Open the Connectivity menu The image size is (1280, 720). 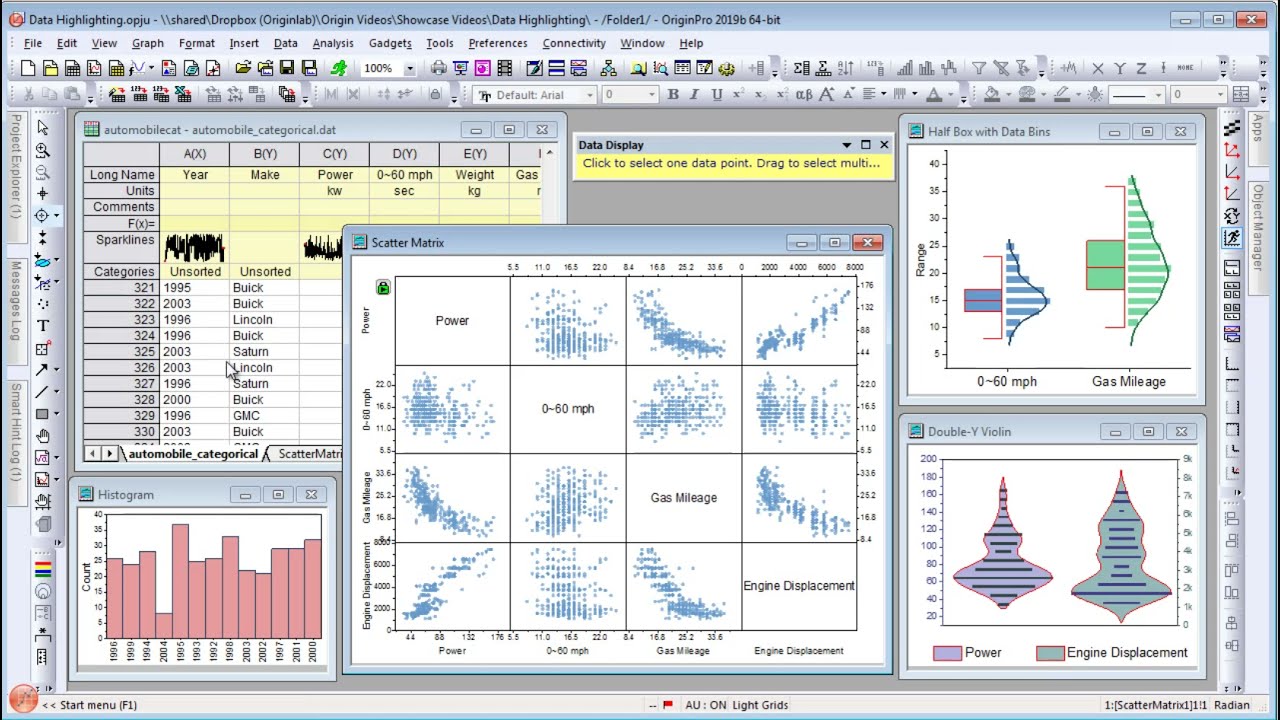click(574, 43)
